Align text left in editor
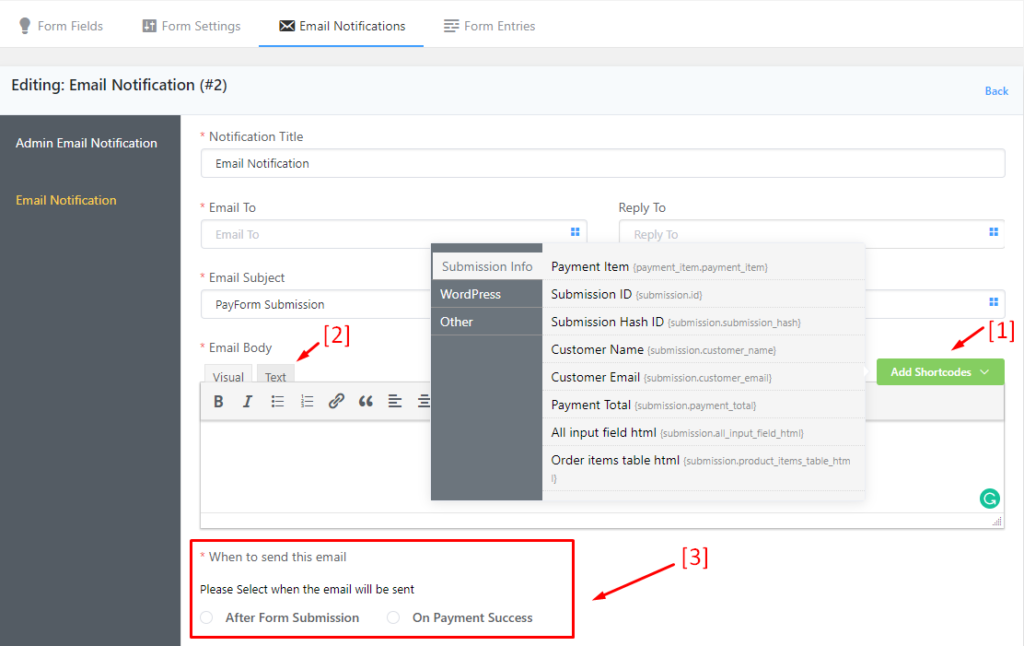The height and width of the screenshot is (646, 1024). click(395, 401)
